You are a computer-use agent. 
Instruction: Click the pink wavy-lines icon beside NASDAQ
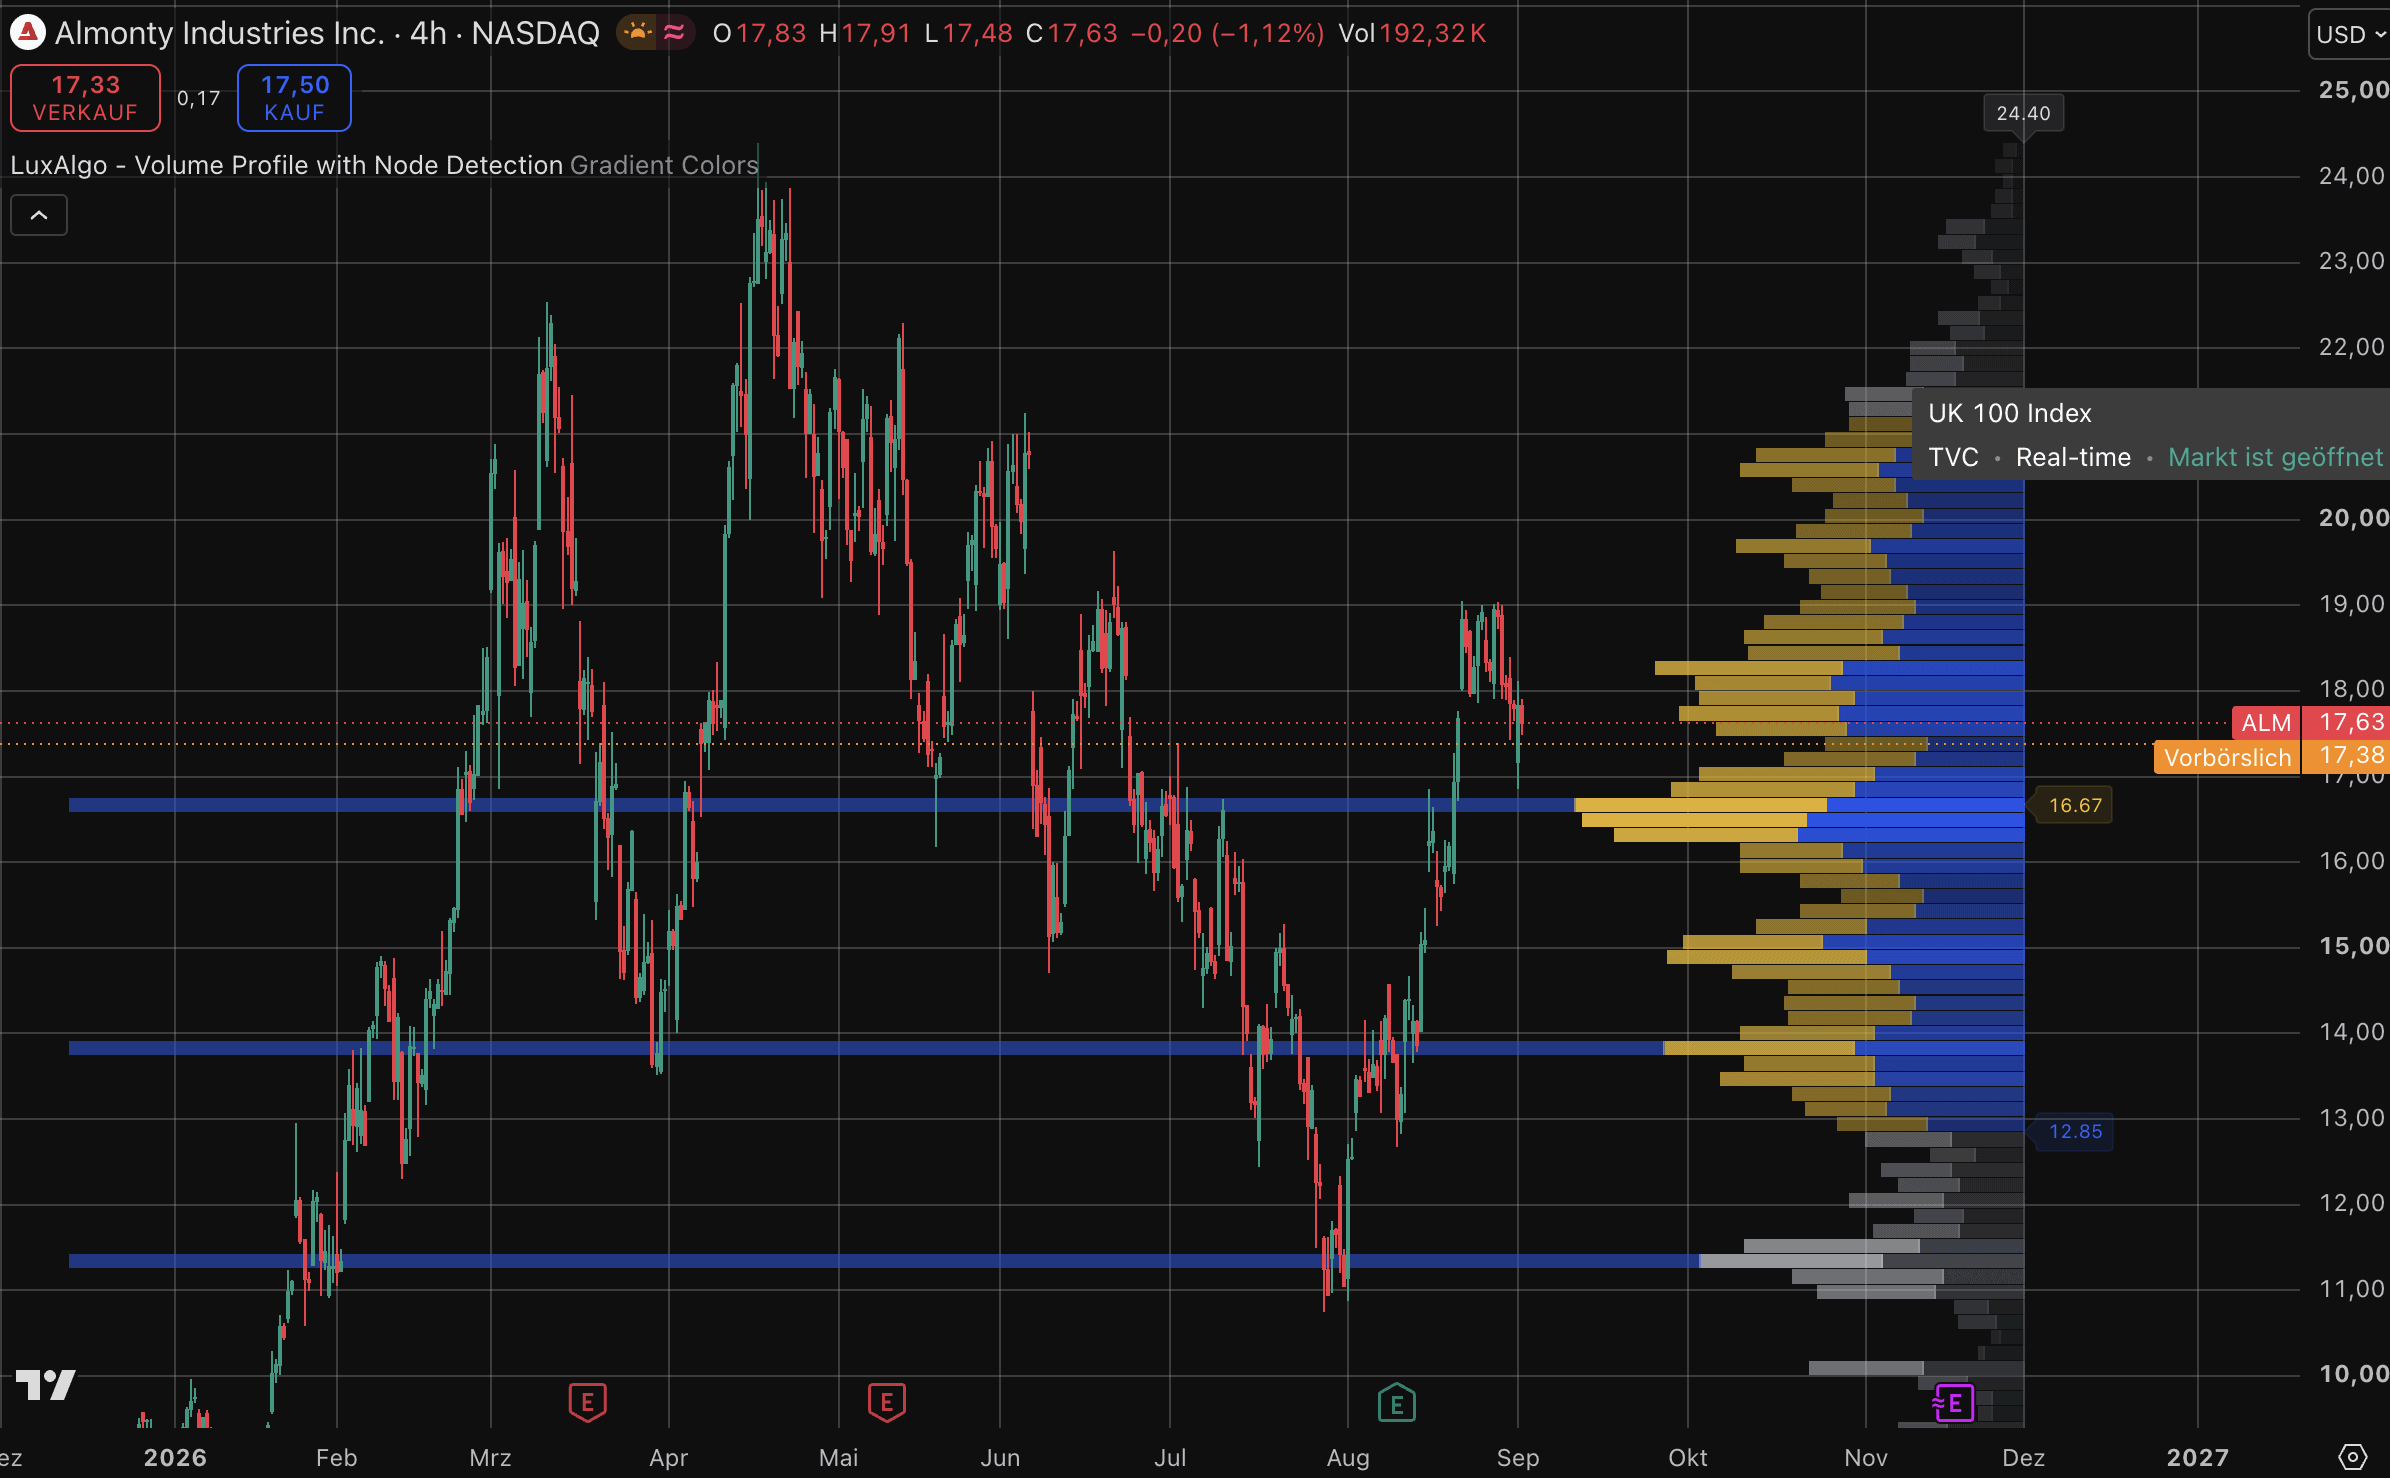tap(675, 33)
